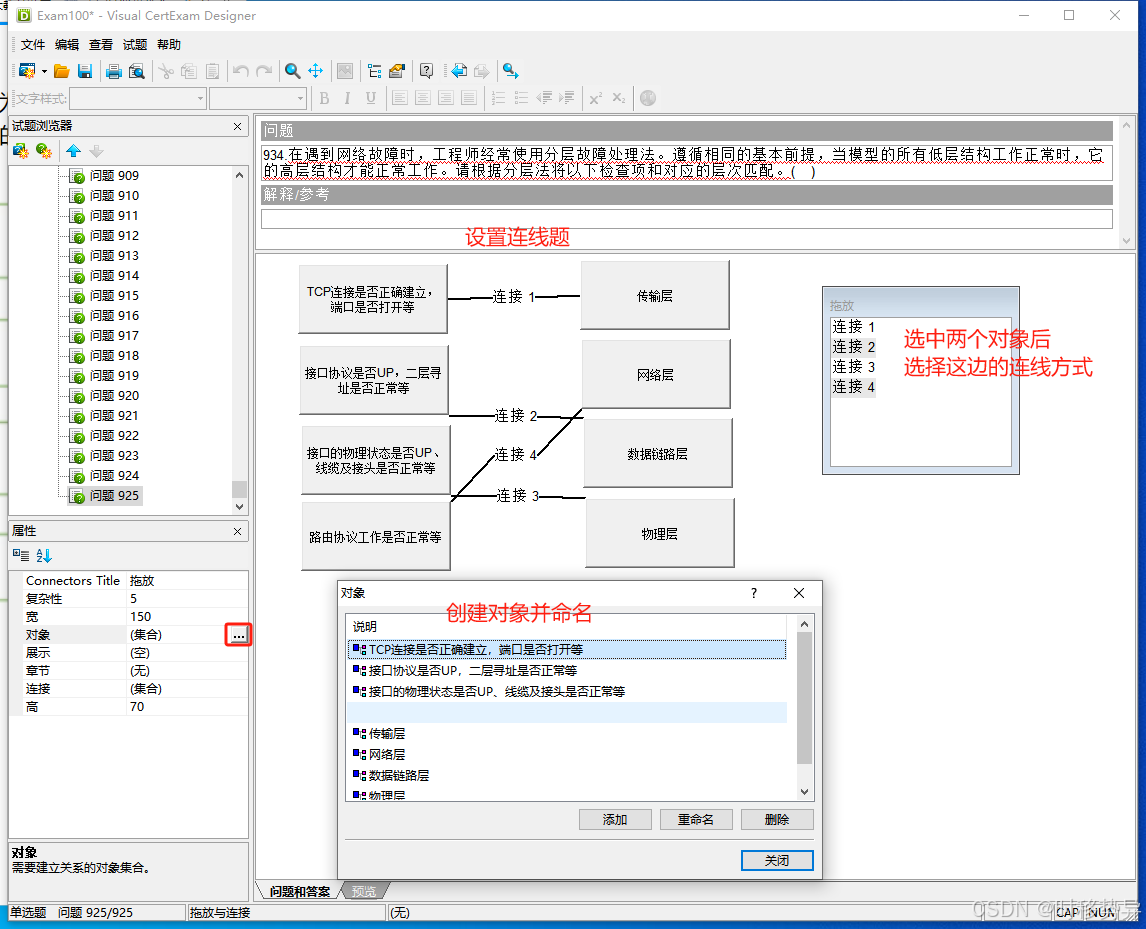The width and height of the screenshot is (1146, 929).
Task: Click the Save floppy disk icon
Action: tap(85, 71)
